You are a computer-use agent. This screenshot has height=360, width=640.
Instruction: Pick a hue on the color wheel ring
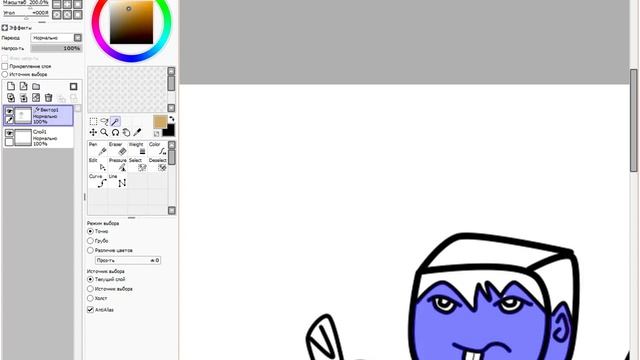tap(131, 58)
